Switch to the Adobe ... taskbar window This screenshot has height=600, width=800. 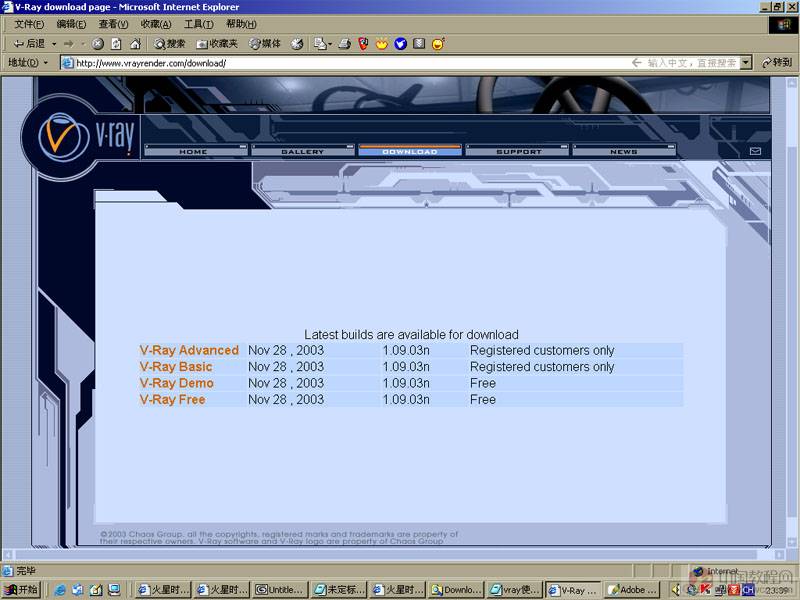(632, 590)
